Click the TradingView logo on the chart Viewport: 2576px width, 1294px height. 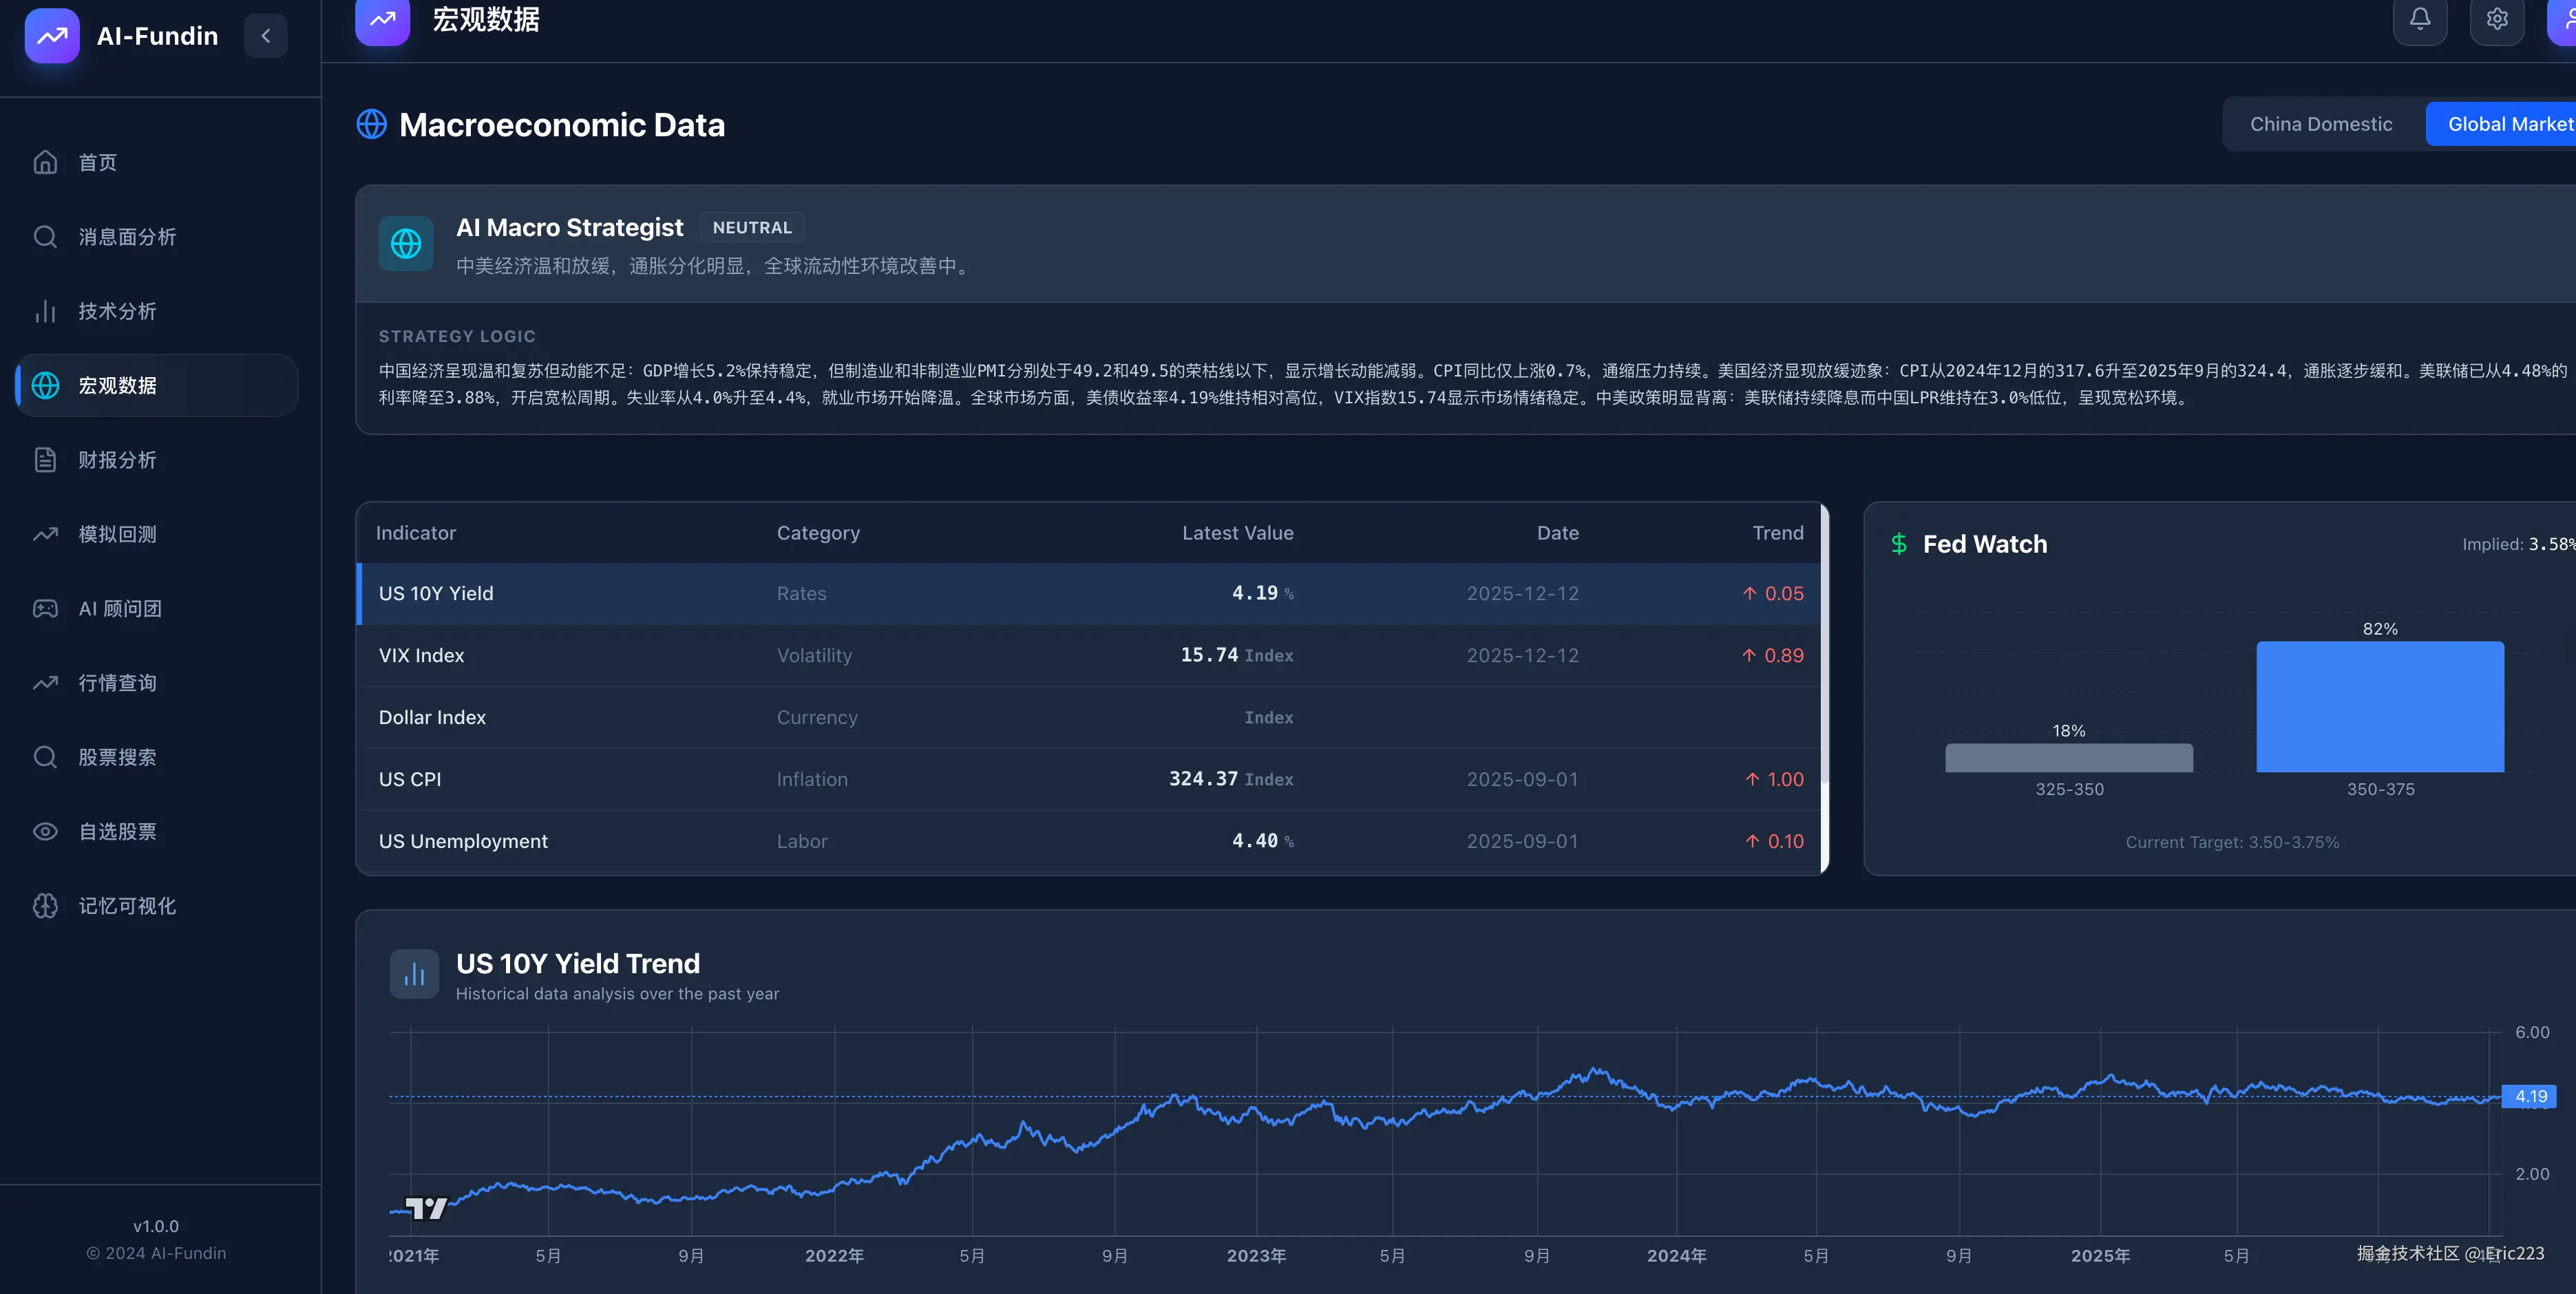(426, 1208)
